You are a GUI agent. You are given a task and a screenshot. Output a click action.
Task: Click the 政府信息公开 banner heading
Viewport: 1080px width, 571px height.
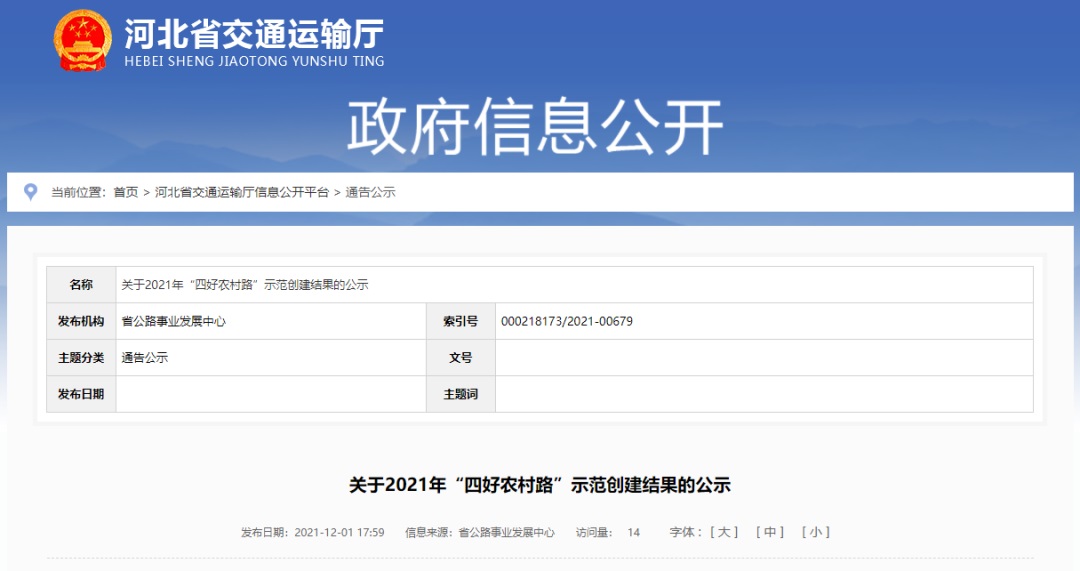[535, 128]
